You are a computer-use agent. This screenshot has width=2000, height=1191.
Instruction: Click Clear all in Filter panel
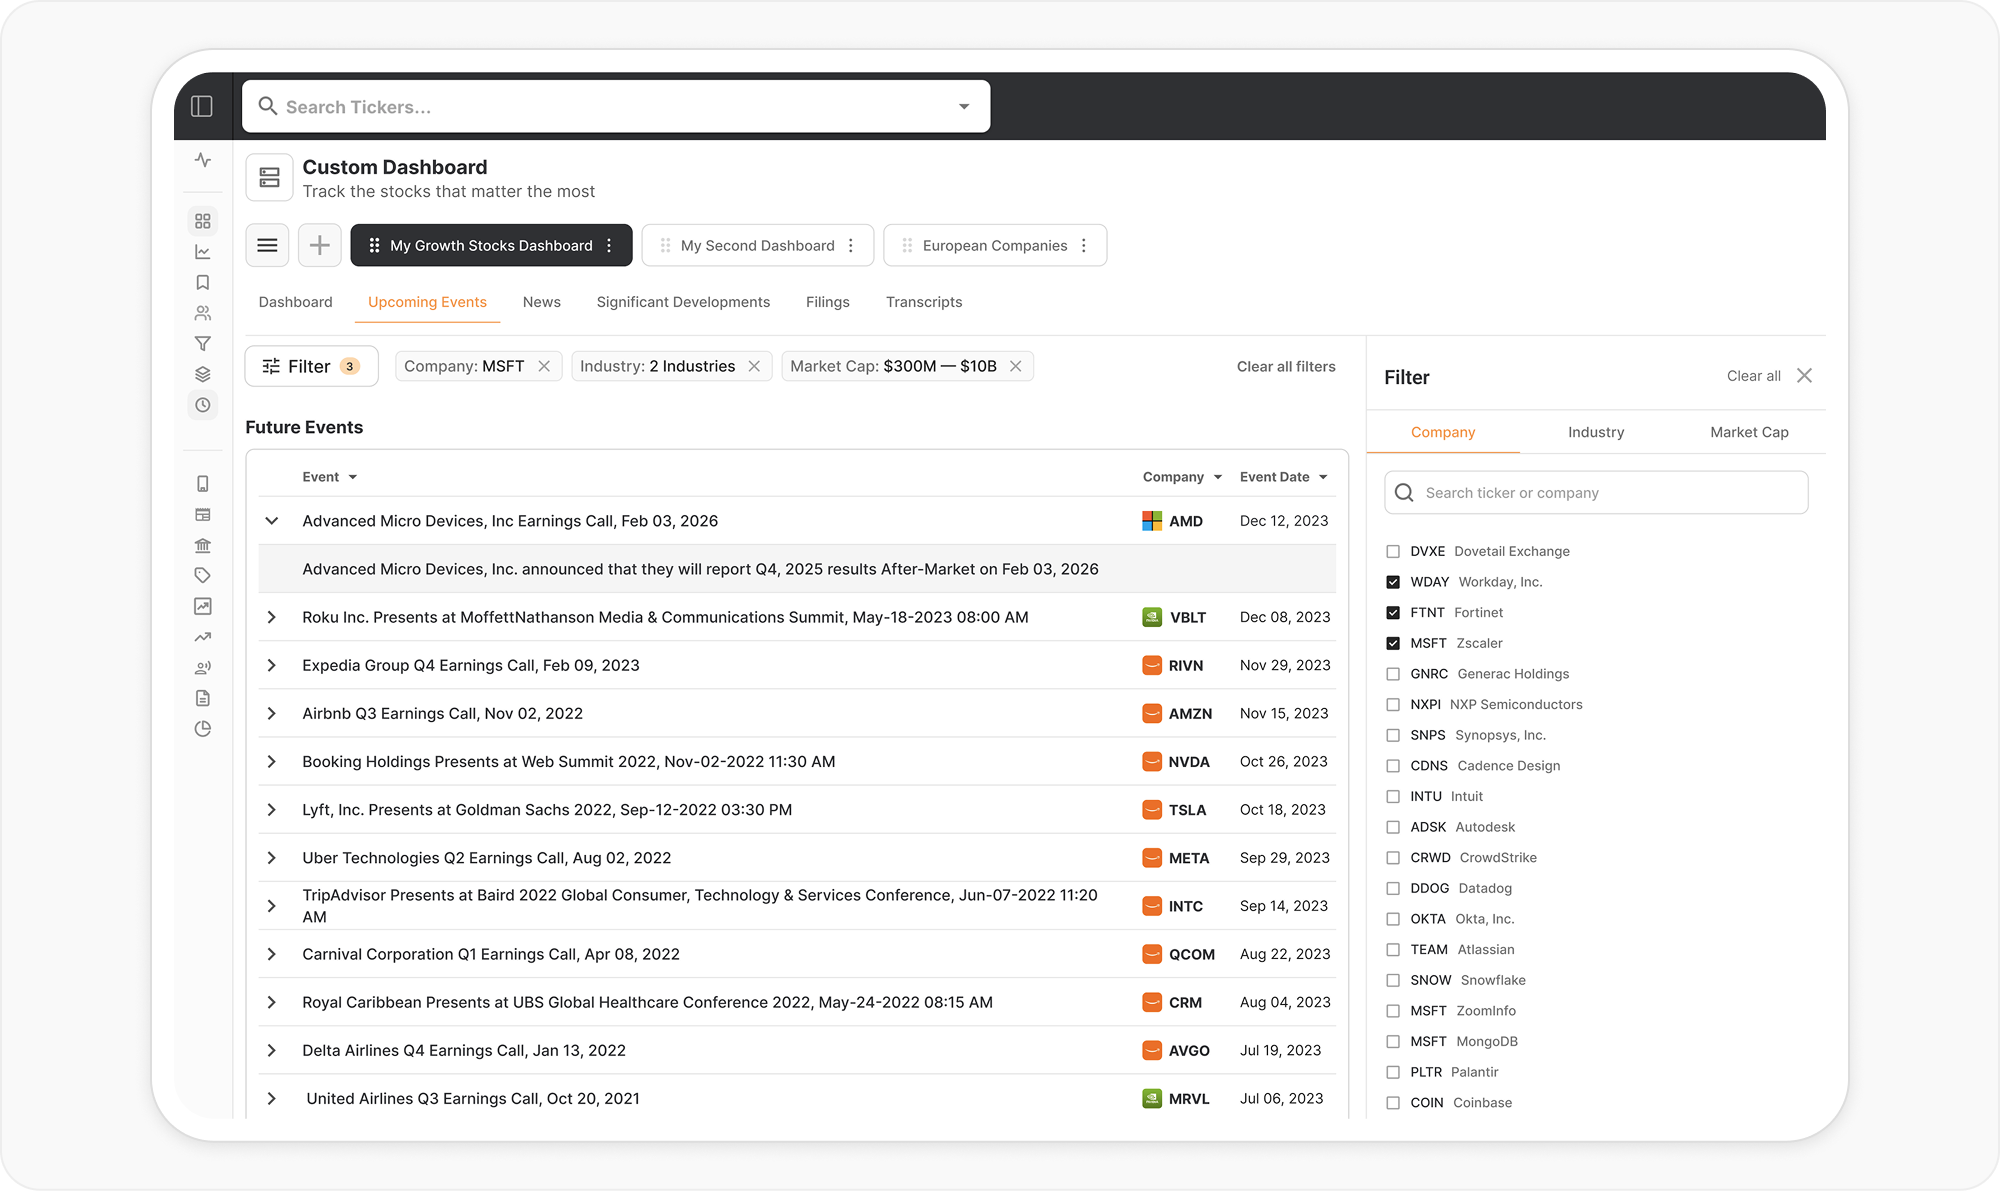coord(1754,376)
